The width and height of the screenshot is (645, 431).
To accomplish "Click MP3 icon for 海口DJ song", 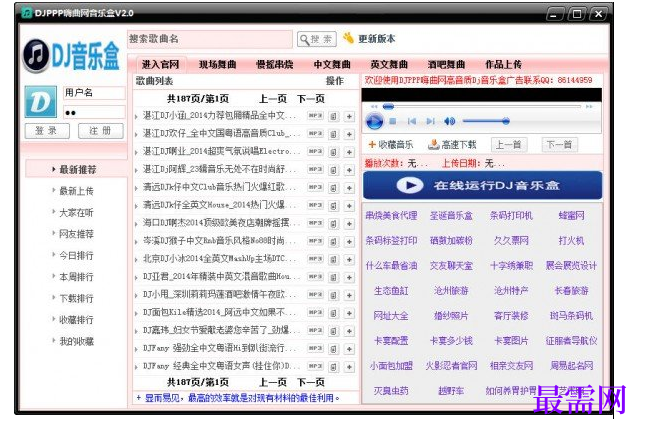I will (x=316, y=223).
